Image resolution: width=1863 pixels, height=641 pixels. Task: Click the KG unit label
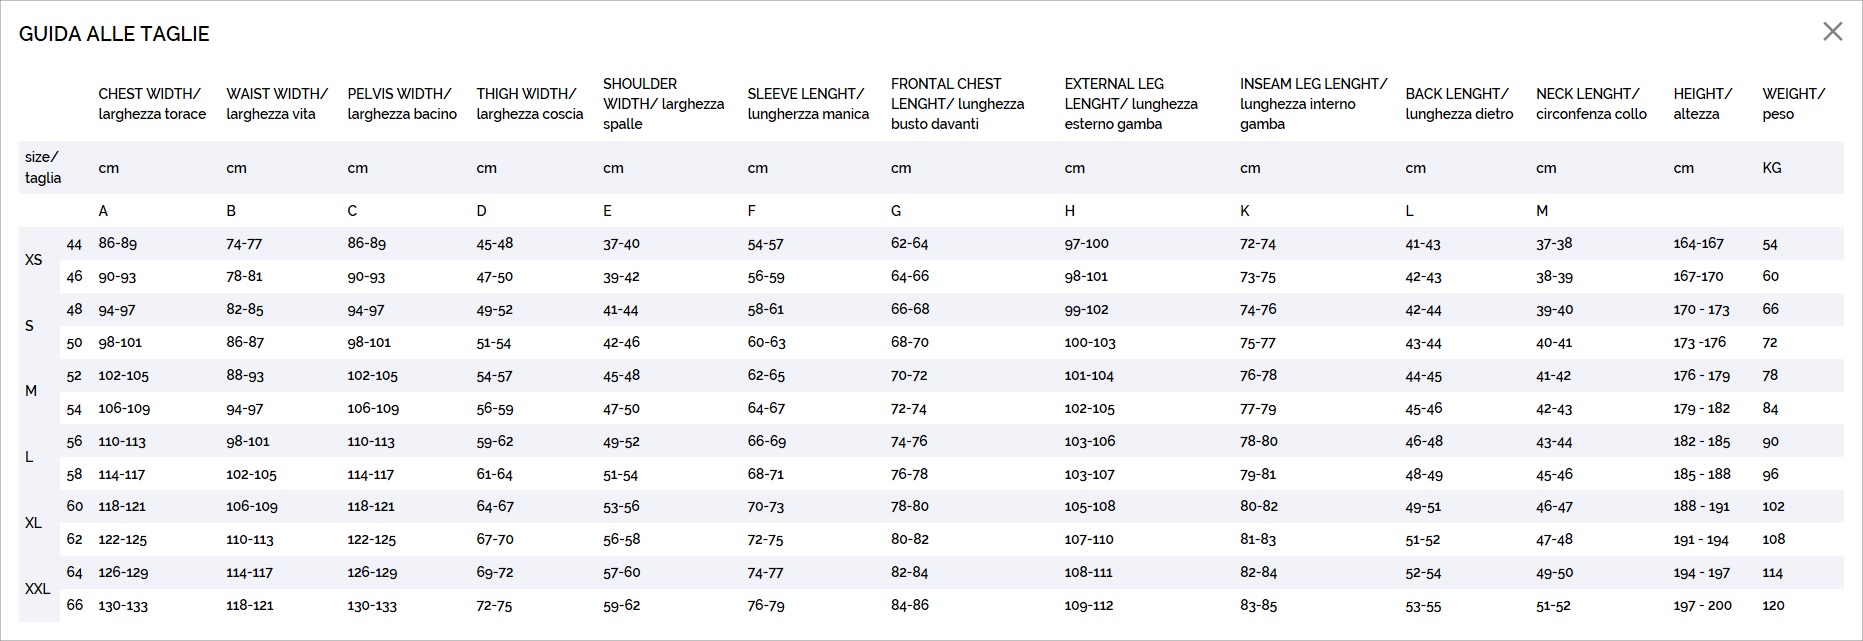point(1771,168)
